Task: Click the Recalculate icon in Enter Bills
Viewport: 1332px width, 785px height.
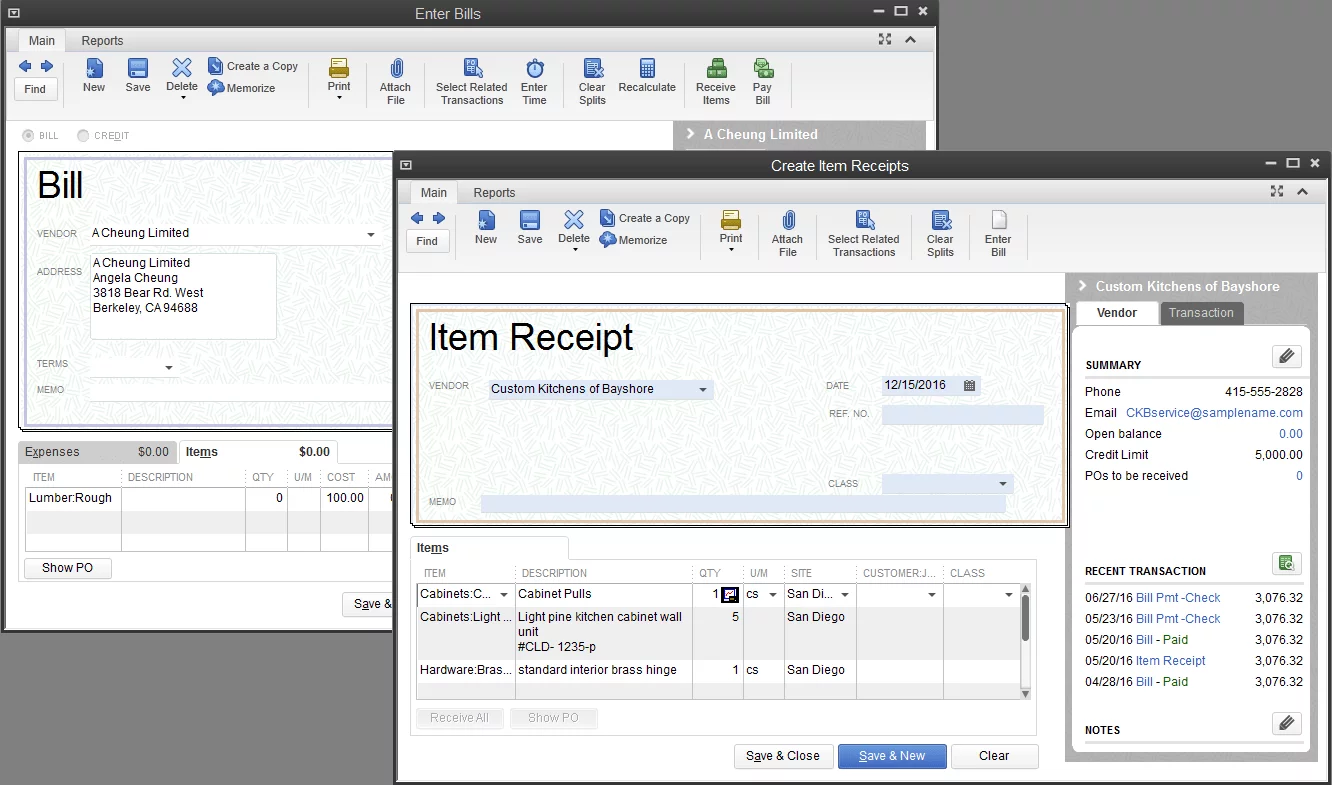Action: pyautogui.click(x=647, y=79)
